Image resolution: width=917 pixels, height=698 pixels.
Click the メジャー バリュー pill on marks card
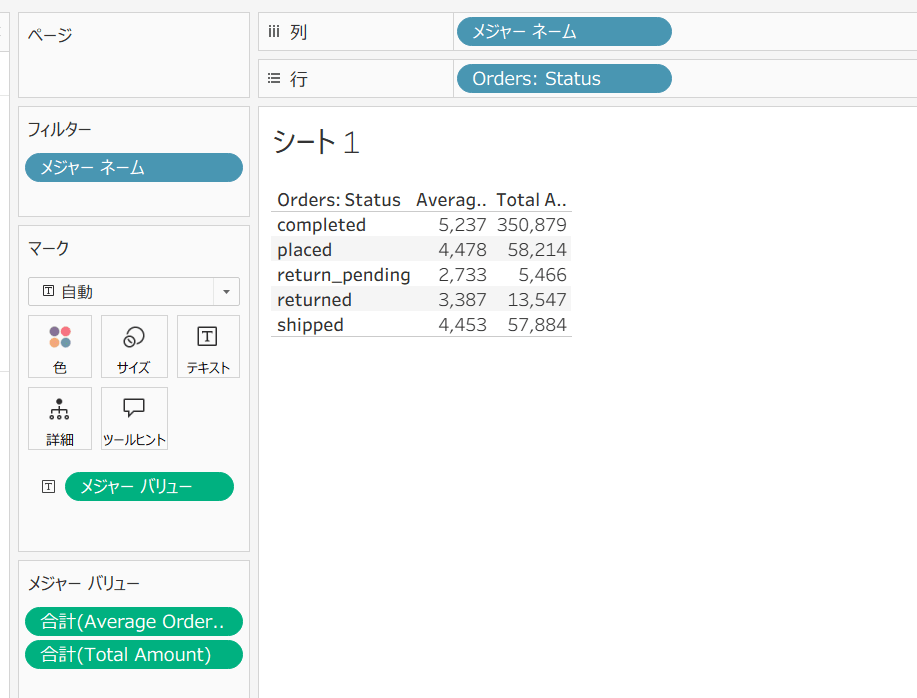148,487
